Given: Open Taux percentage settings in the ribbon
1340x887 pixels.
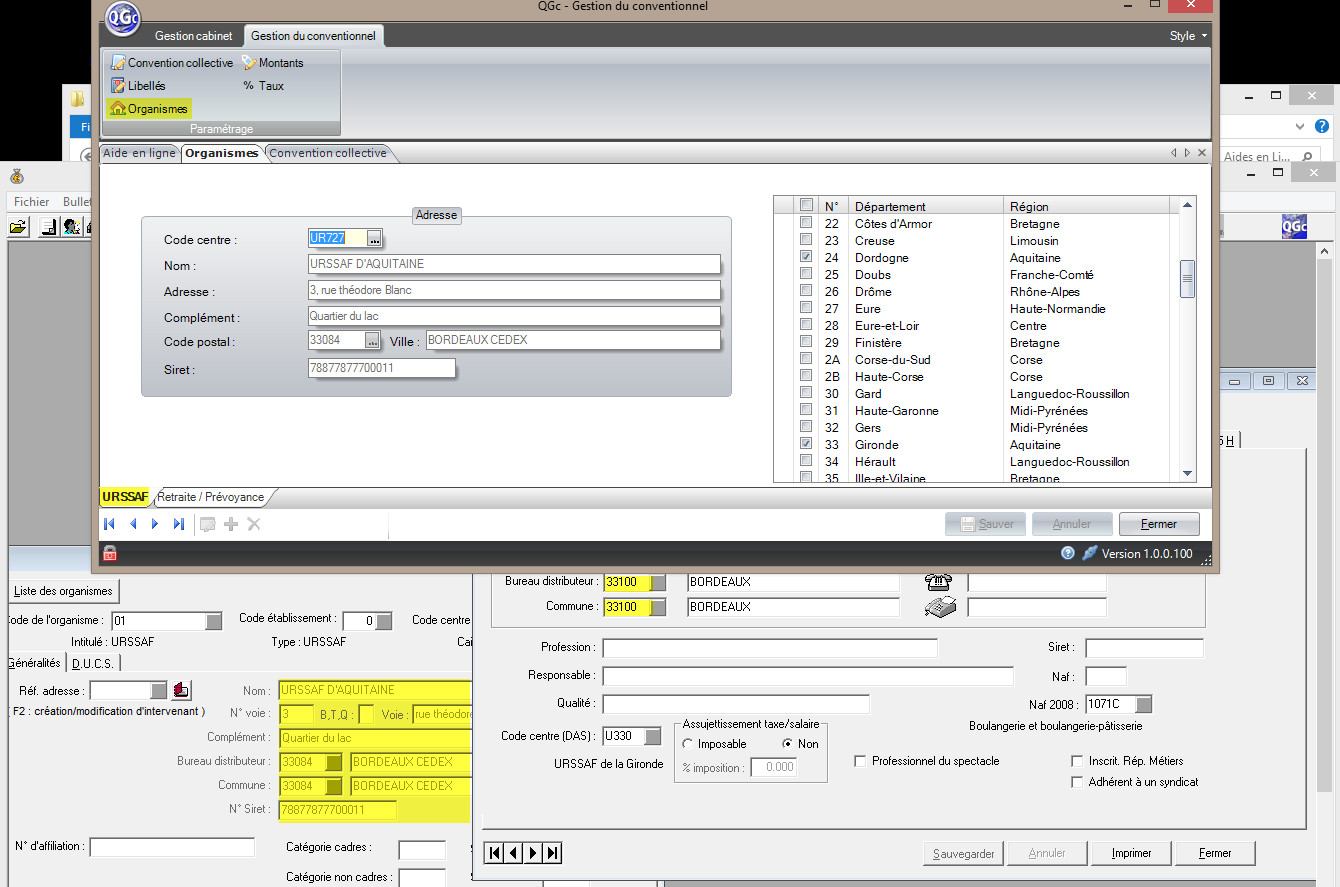Looking at the screenshot, I should [263, 86].
